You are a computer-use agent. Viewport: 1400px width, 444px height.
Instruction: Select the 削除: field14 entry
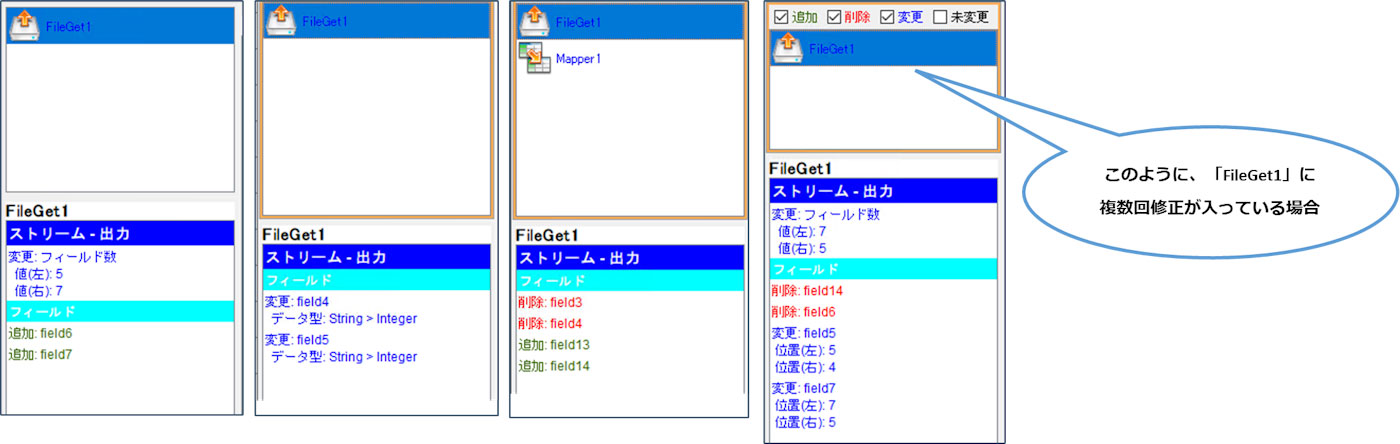point(807,290)
